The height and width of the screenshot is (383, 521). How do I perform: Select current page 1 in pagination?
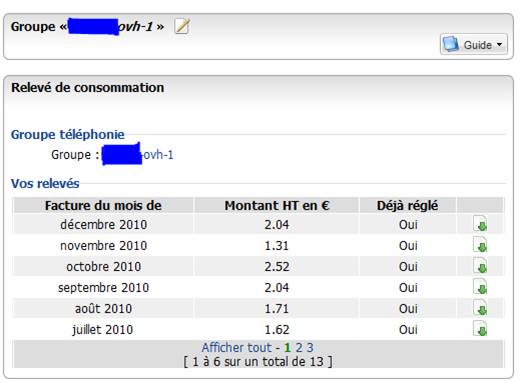287,348
